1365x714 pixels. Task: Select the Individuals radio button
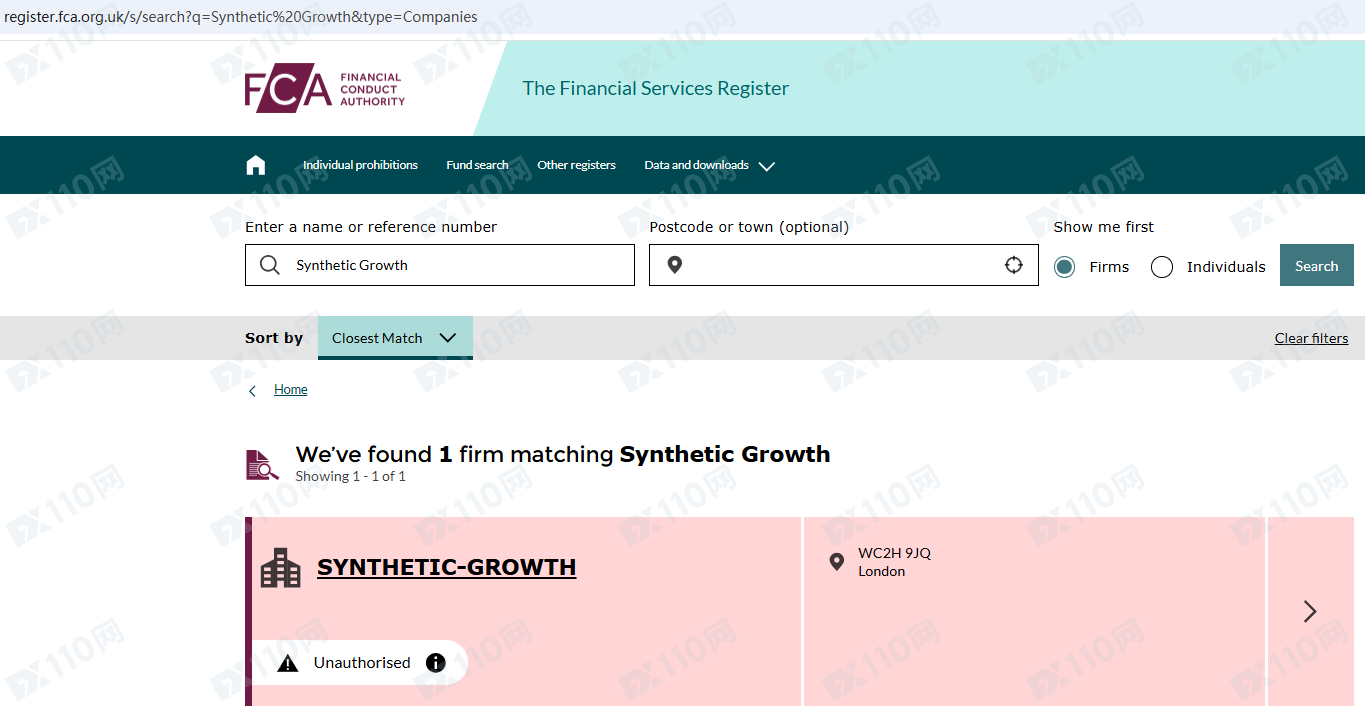[1162, 267]
